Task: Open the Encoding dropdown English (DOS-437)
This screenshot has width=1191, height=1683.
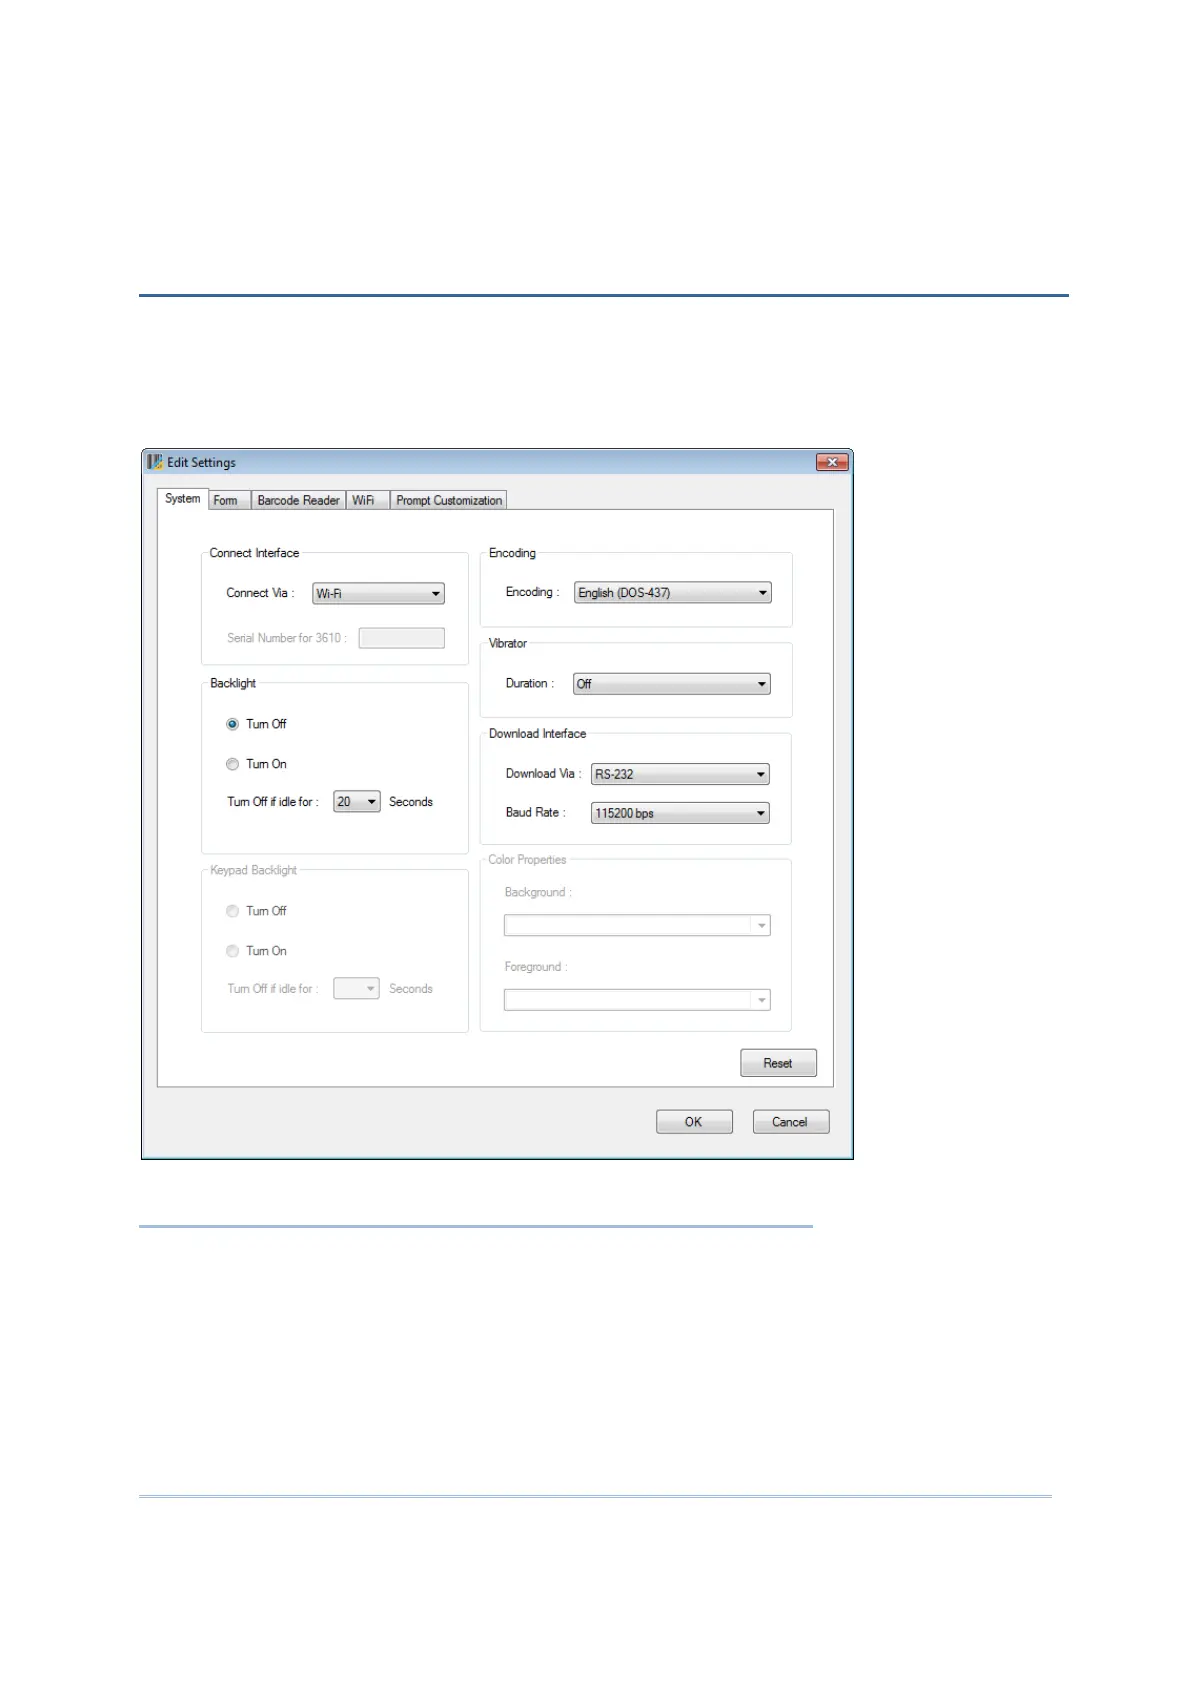Action: click(x=673, y=593)
